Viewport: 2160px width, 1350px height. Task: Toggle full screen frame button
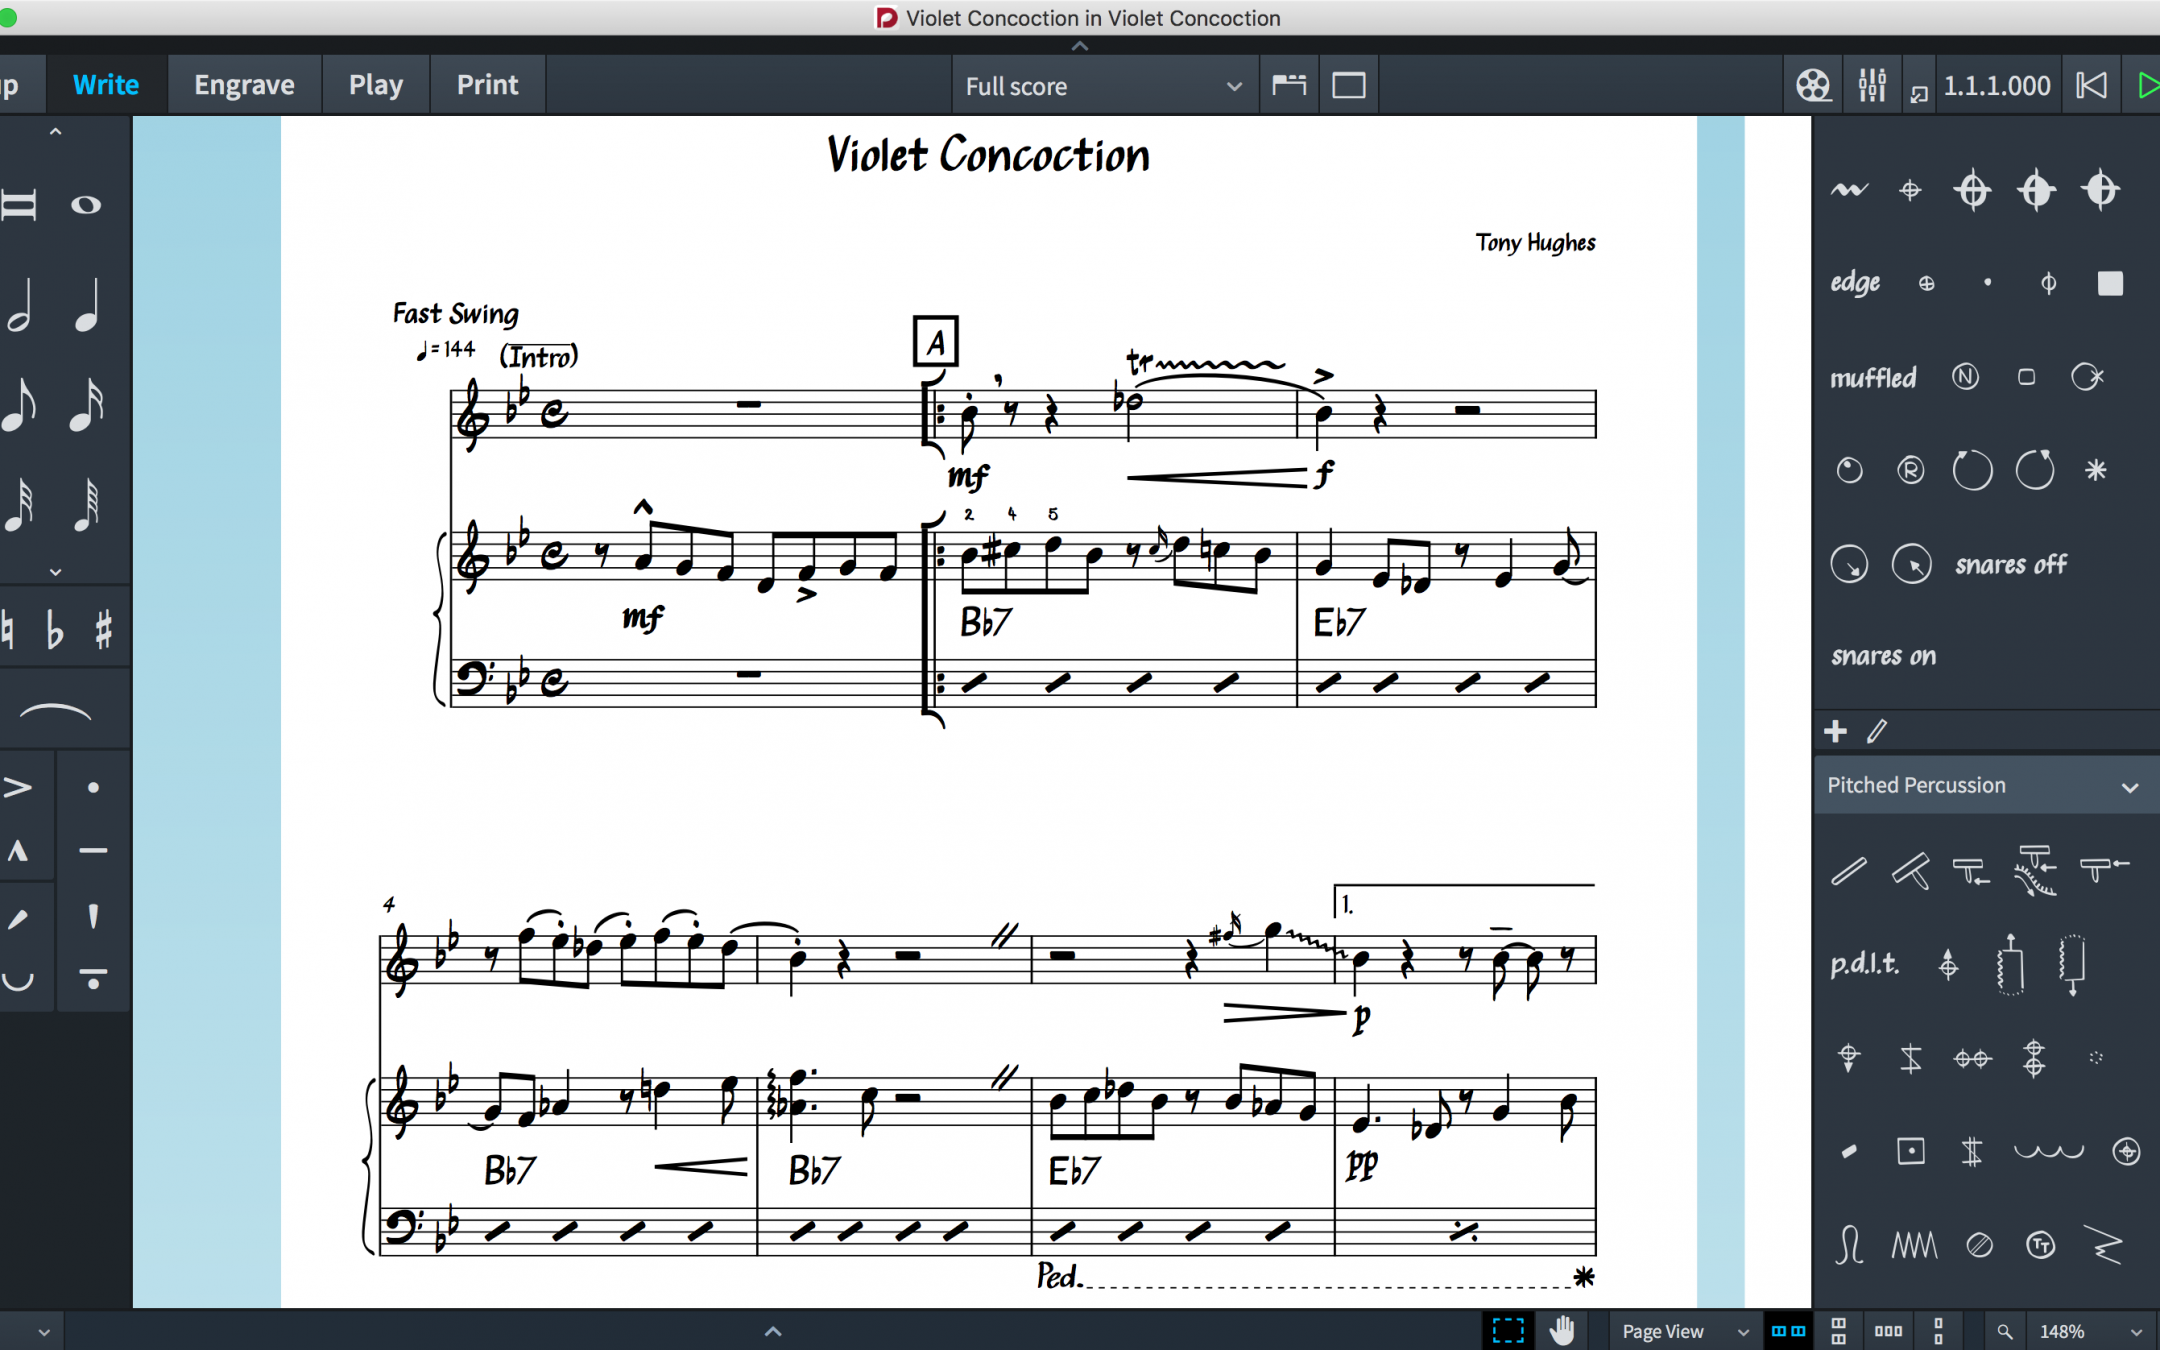[x=1349, y=86]
